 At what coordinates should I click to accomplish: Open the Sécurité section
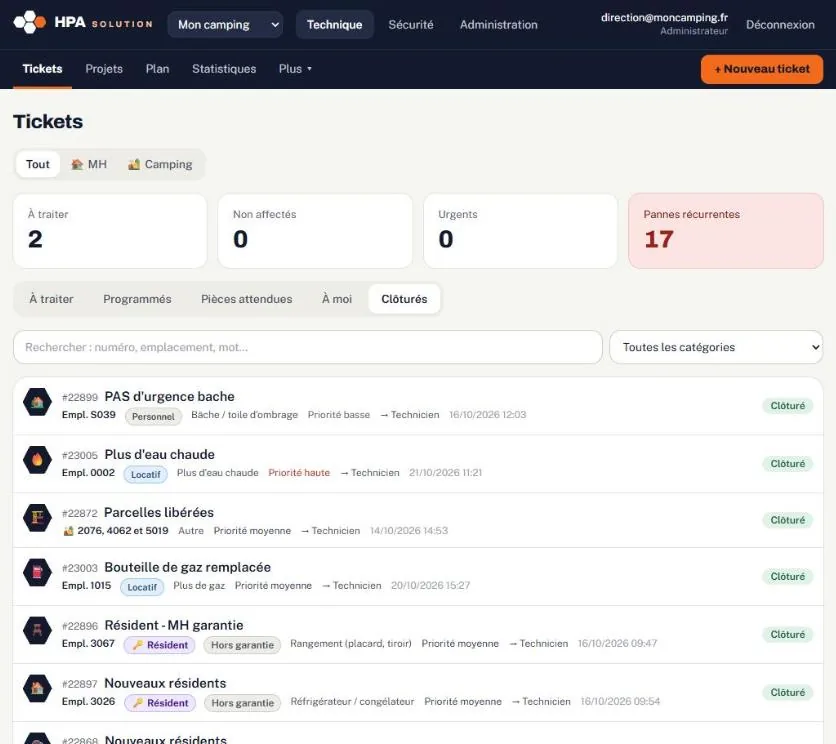(411, 25)
